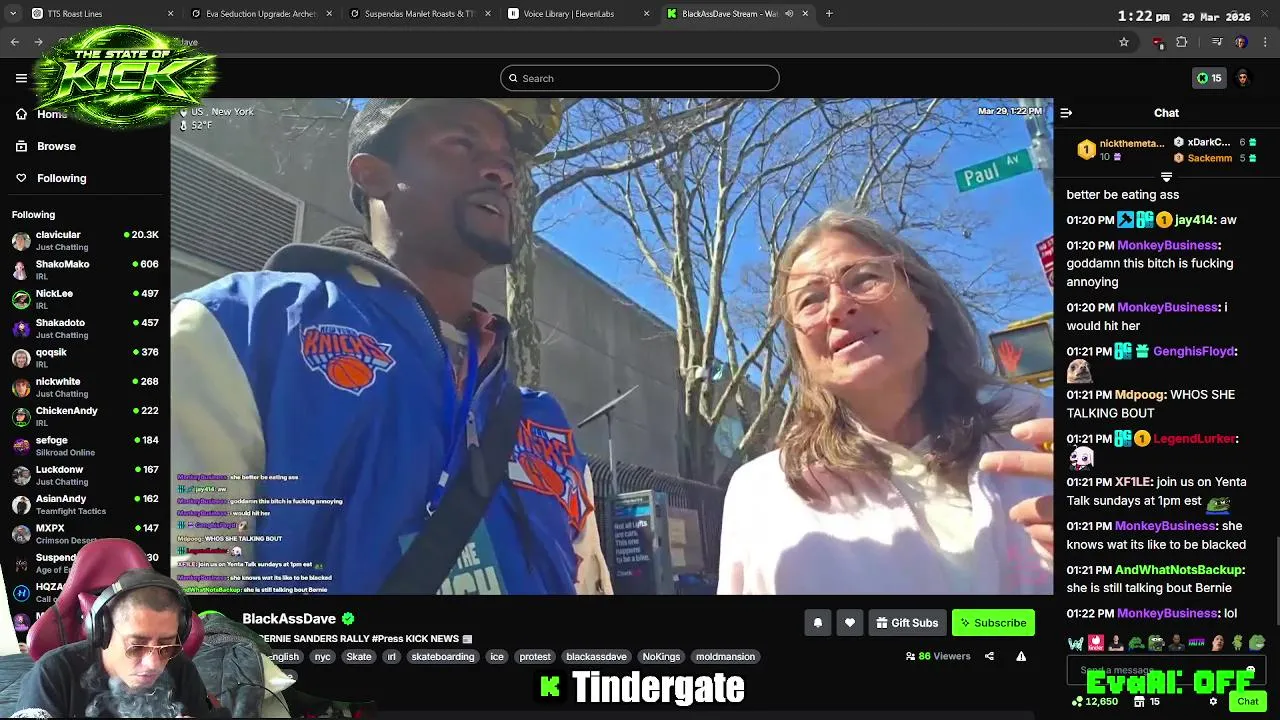Open ShakoMako's channel from Following list
The width and height of the screenshot is (1280, 720).
(85, 270)
